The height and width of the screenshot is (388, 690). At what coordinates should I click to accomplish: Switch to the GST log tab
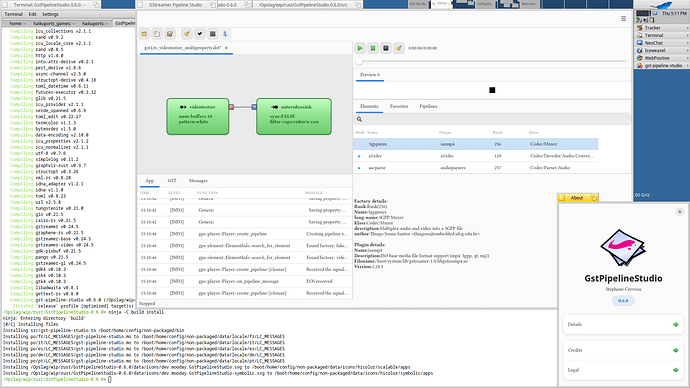(x=172, y=181)
